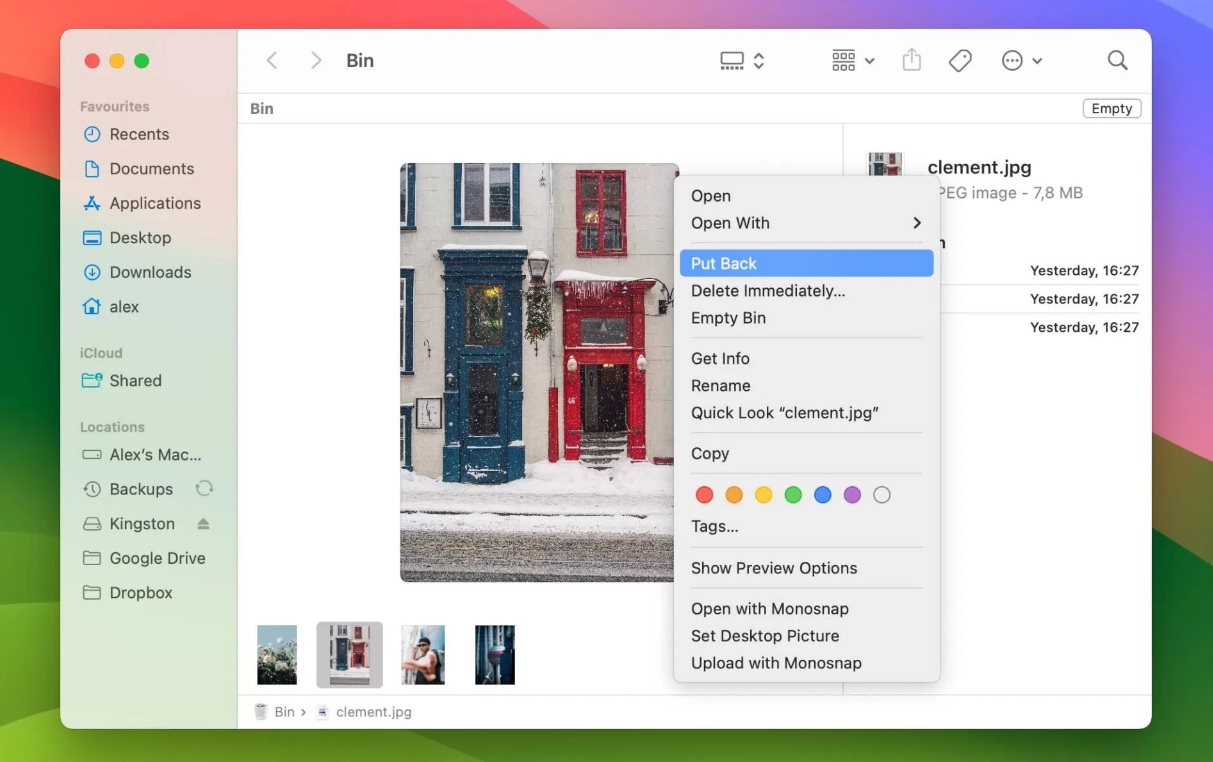Select Delete Immediately… from the menu
The image size is (1213, 762).
pos(767,291)
